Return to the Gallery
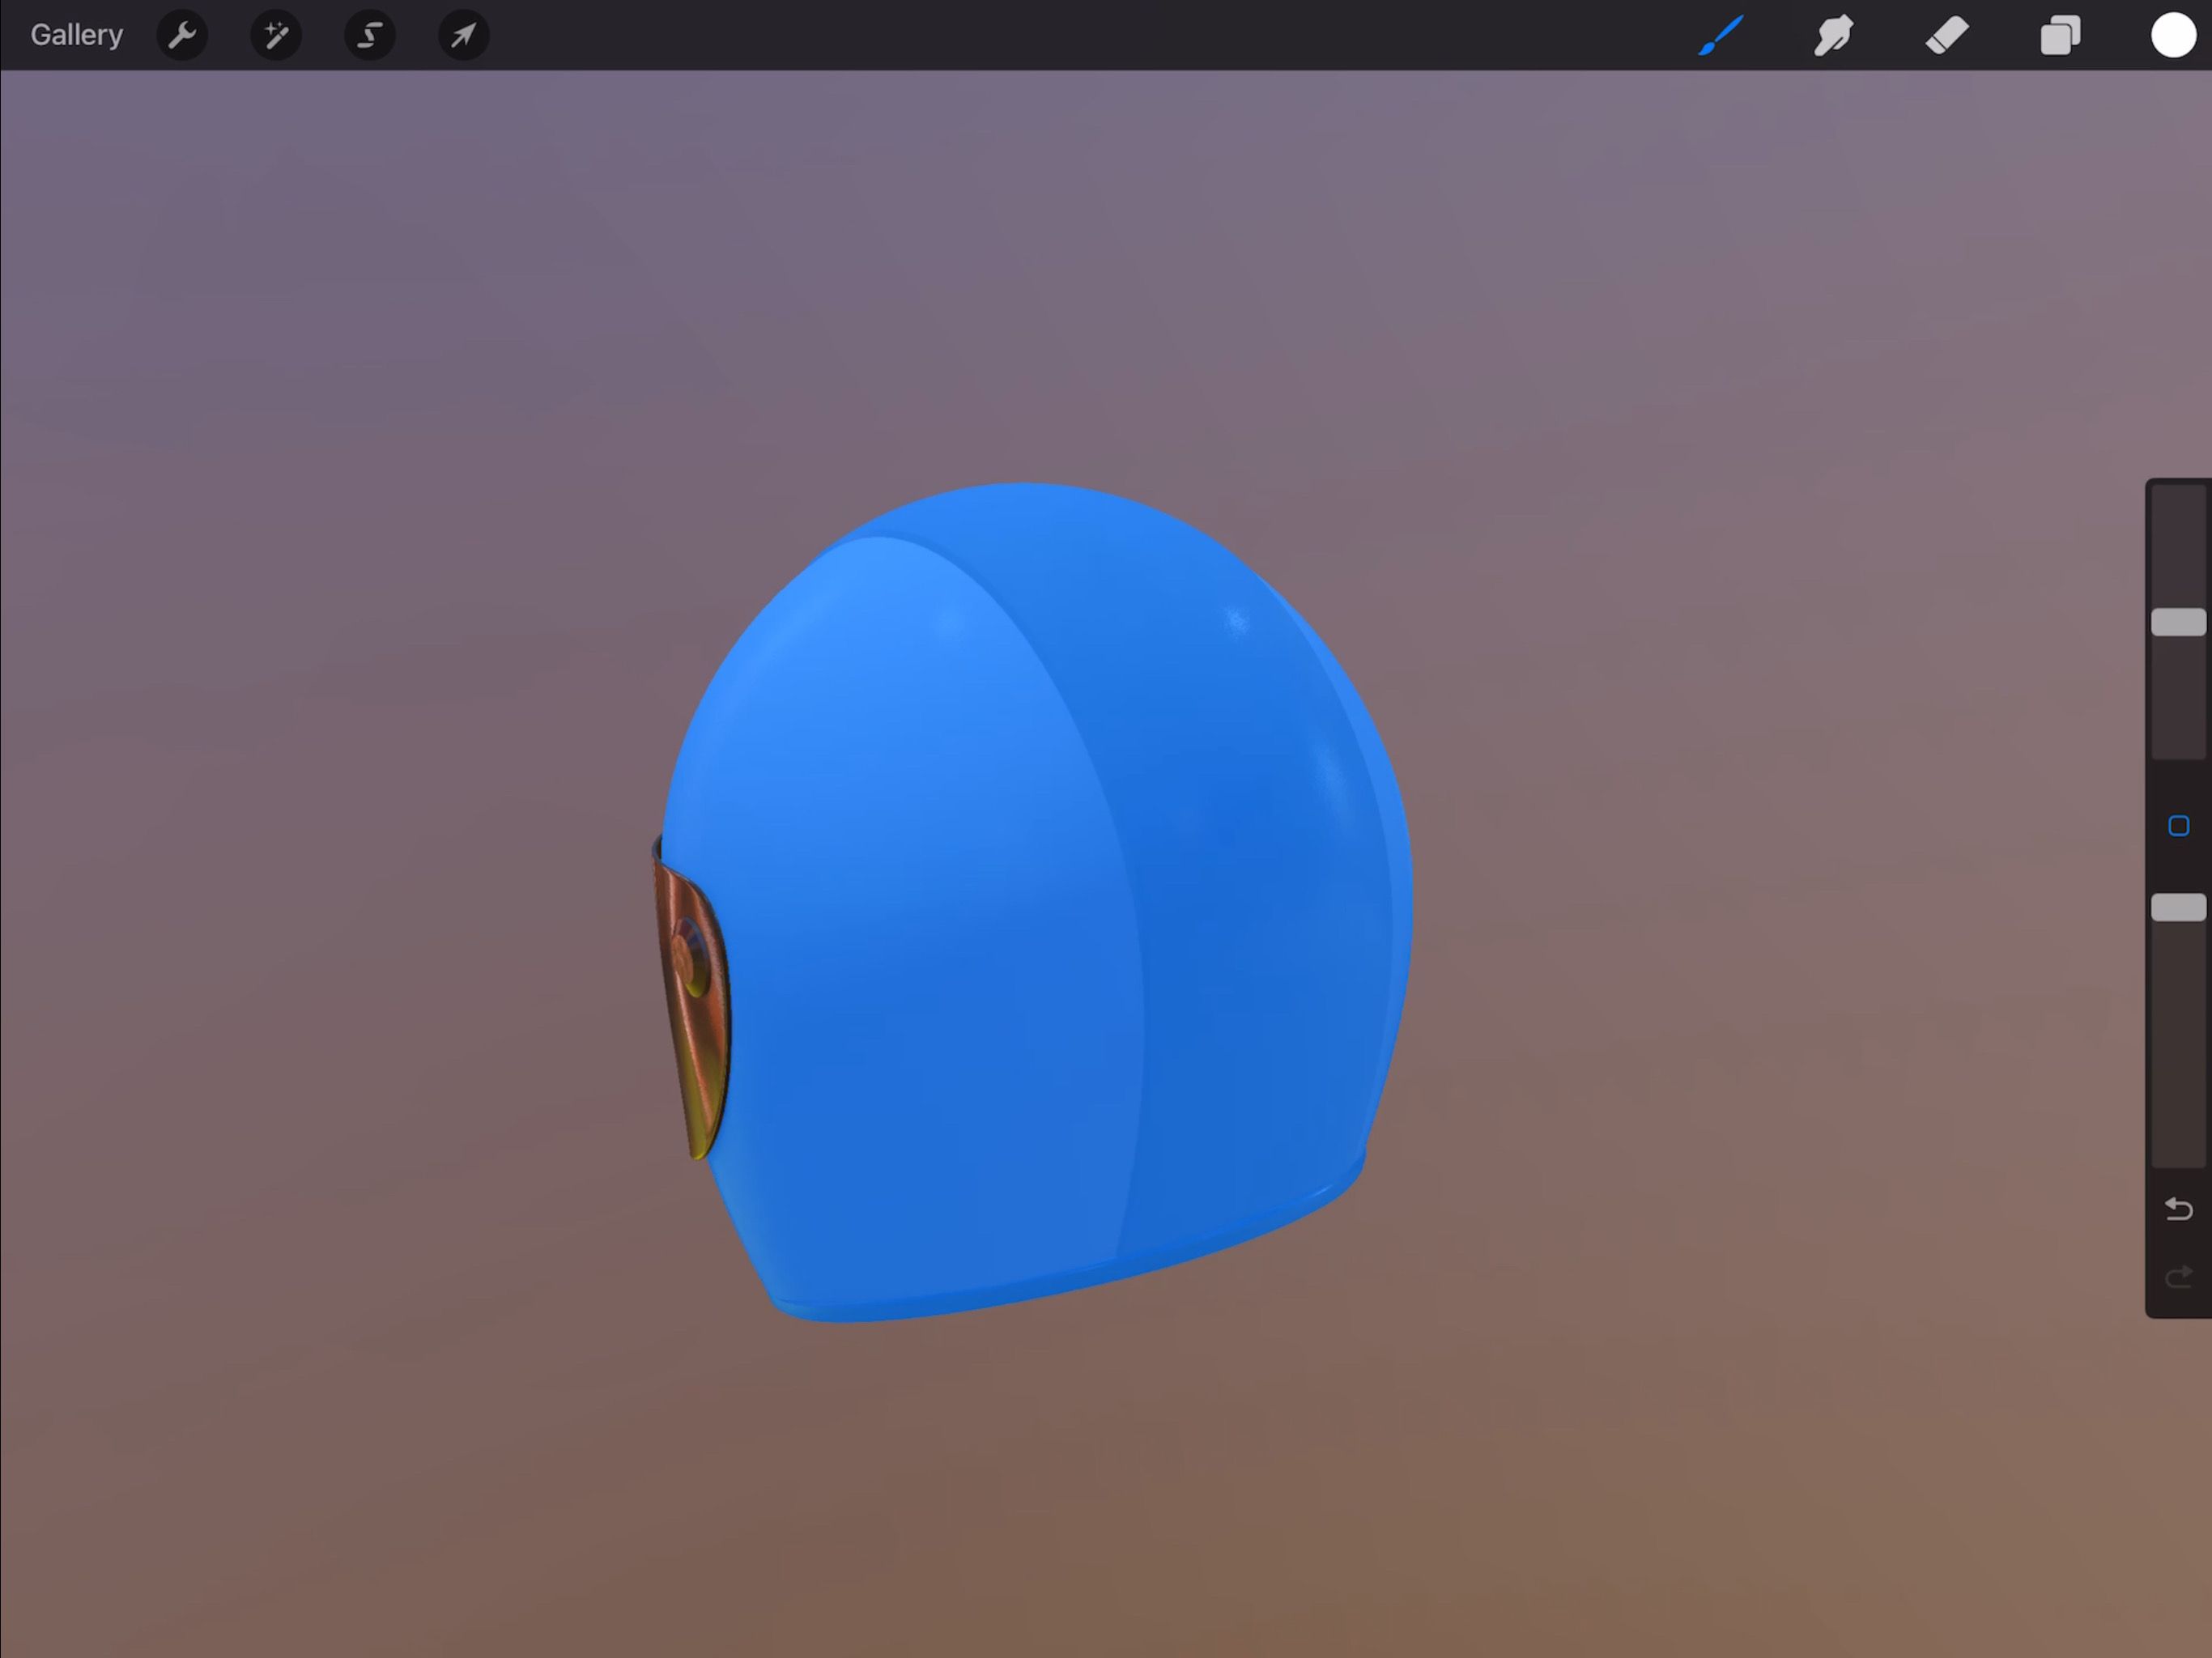This screenshot has height=1658, width=2212. (x=76, y=35)
